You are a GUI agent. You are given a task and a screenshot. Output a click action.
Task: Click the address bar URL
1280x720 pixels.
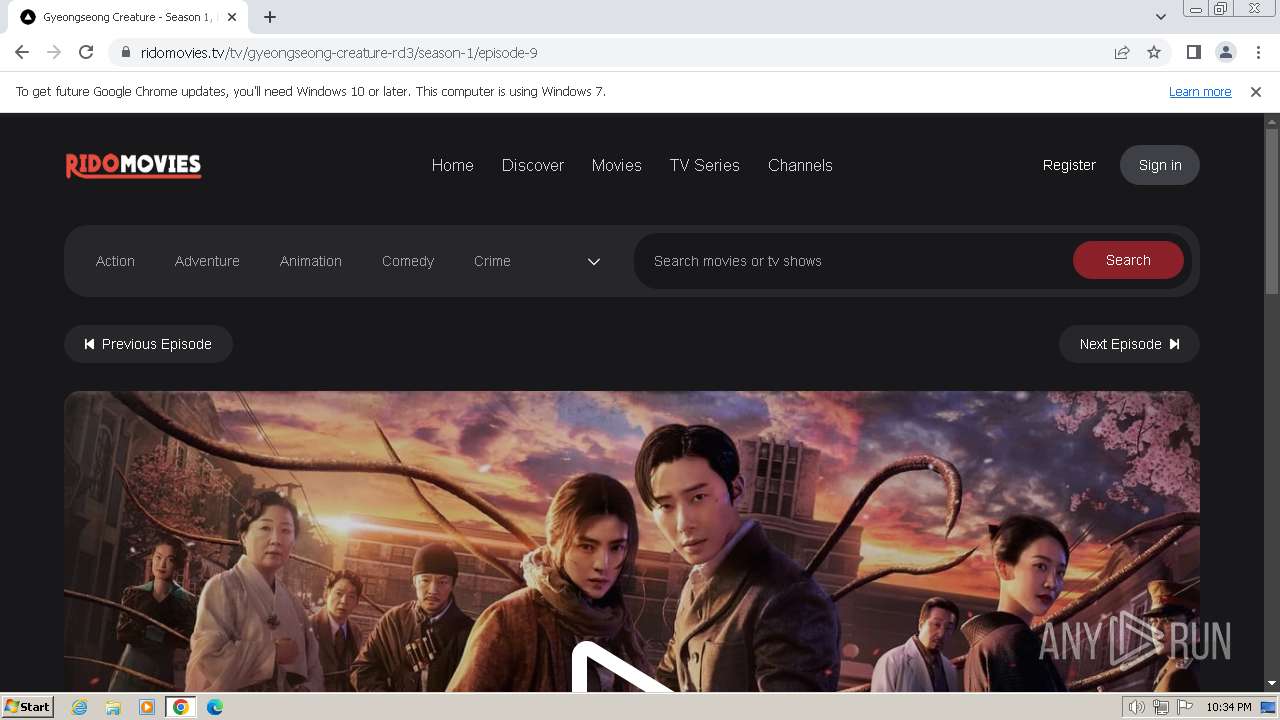[x=339, y=52]
